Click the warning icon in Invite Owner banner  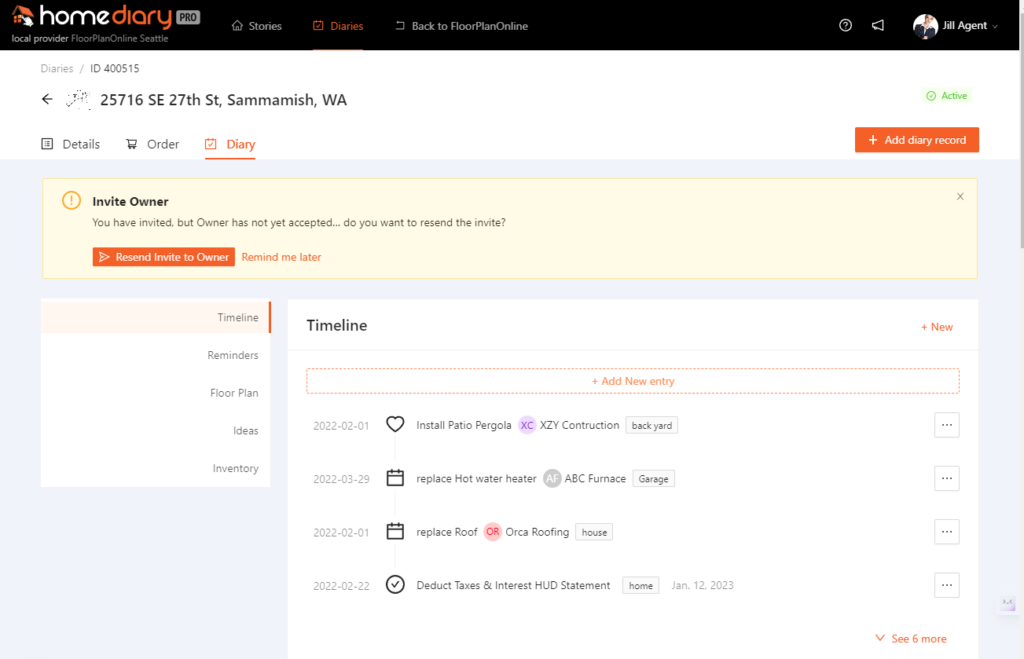[x=71, y=201]
